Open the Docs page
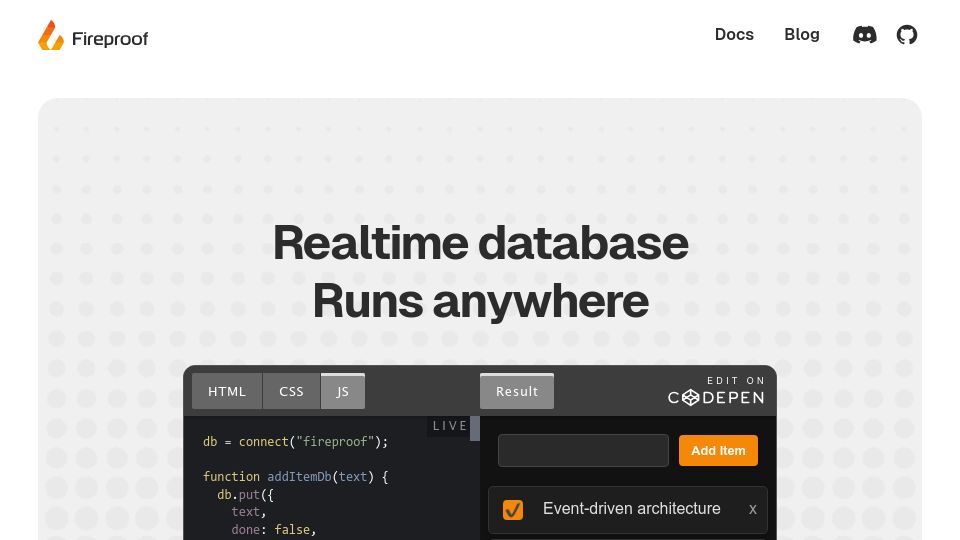The height and width of the screenshot is (540, 960). click(x=734, y=34)
